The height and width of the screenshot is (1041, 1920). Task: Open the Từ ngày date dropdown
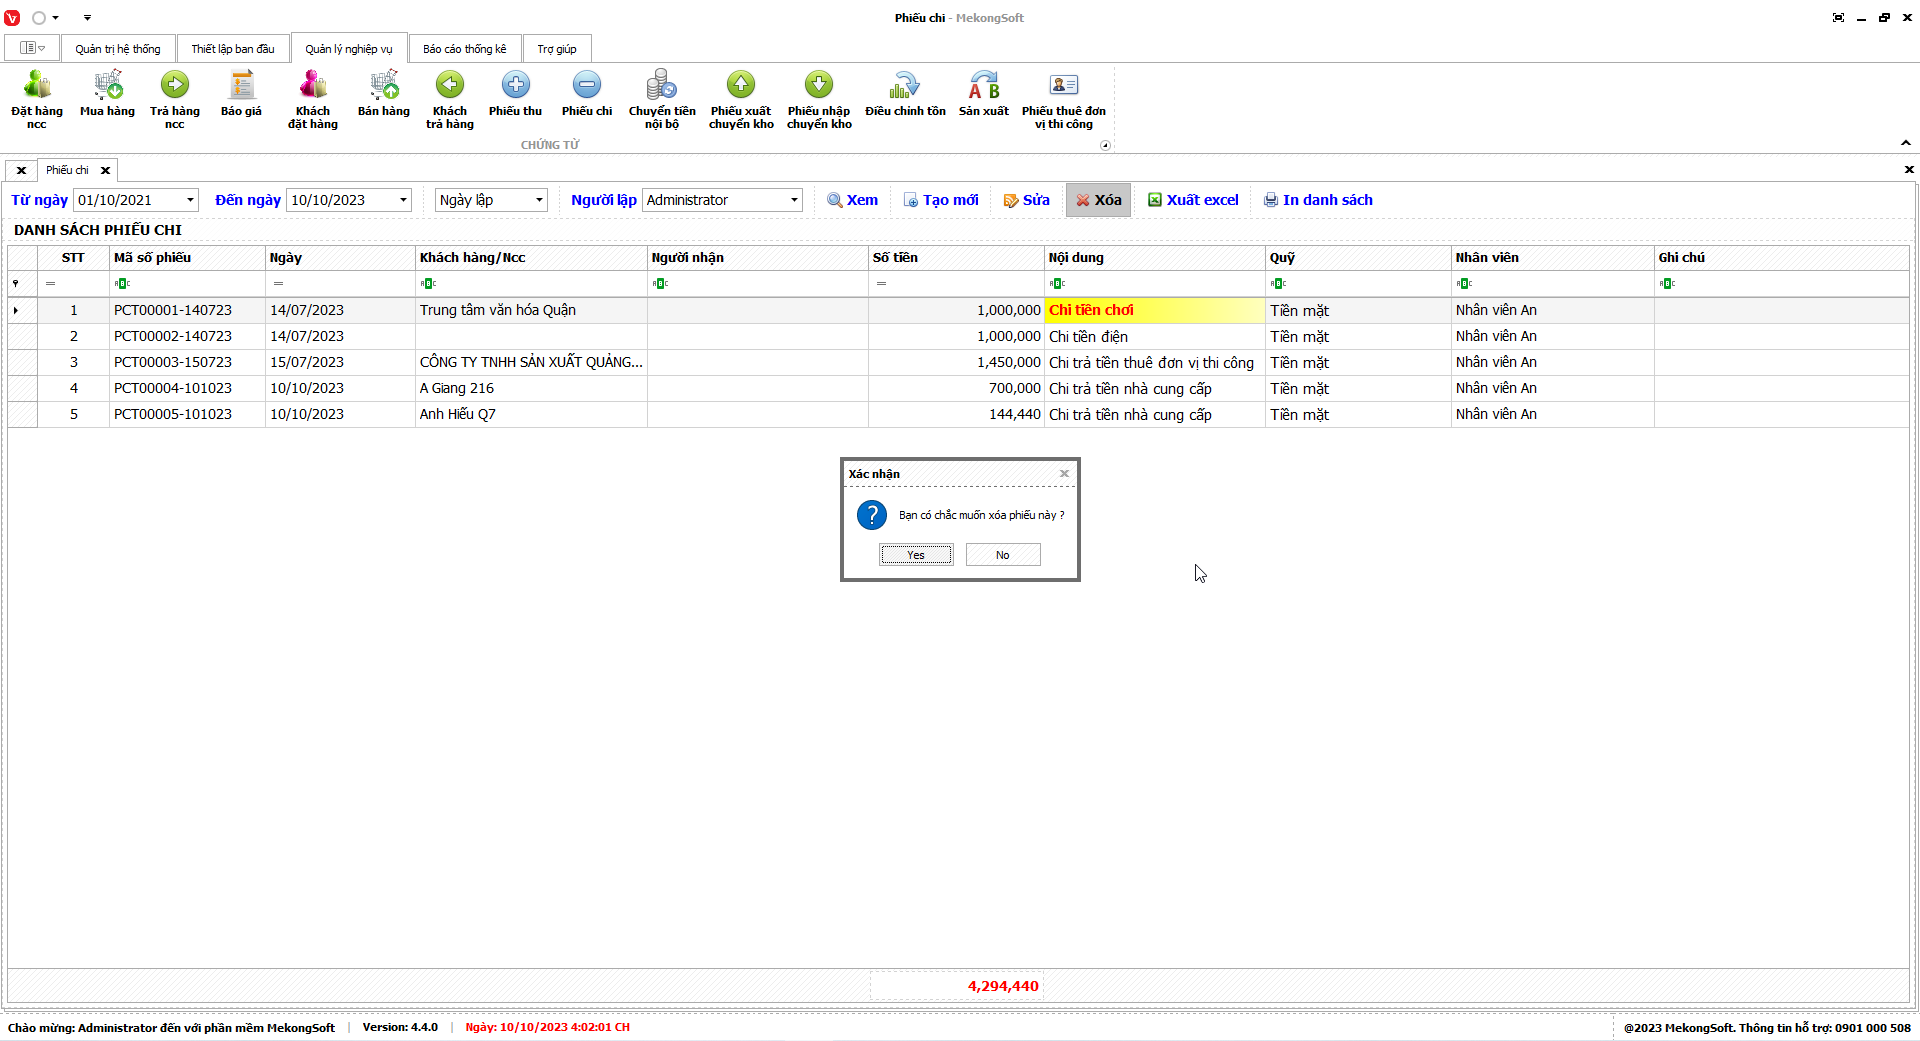(190, 200)
